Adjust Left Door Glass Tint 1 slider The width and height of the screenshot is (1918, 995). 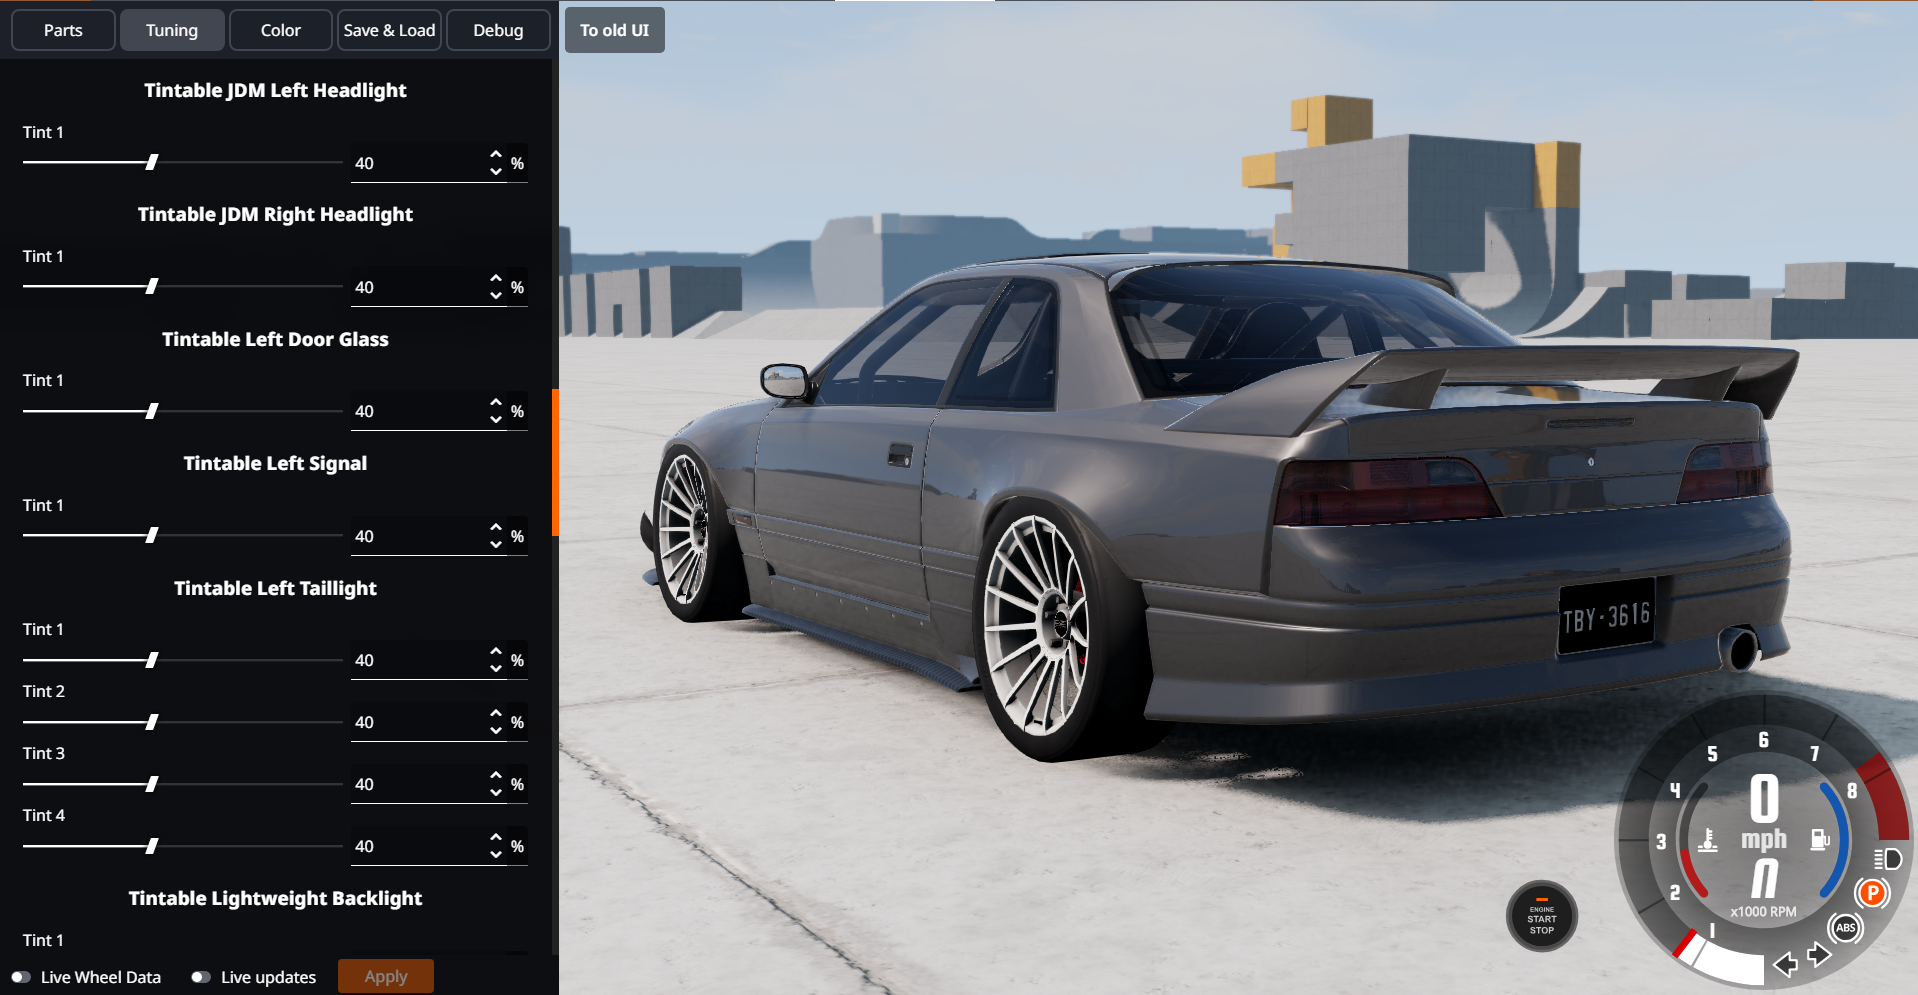coord(182,411)
